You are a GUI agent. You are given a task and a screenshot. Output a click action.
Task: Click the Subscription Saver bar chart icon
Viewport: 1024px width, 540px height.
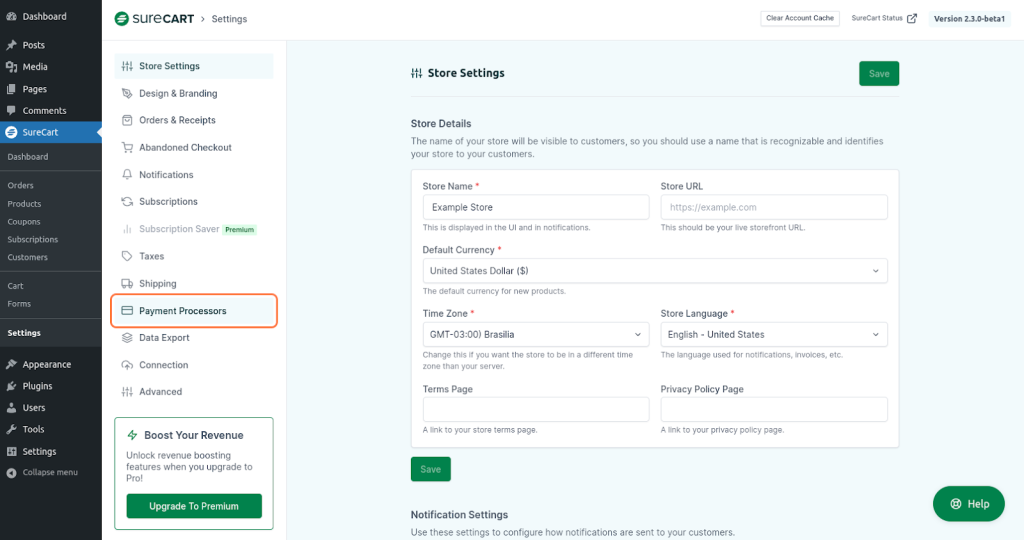(x=127, y=229)
